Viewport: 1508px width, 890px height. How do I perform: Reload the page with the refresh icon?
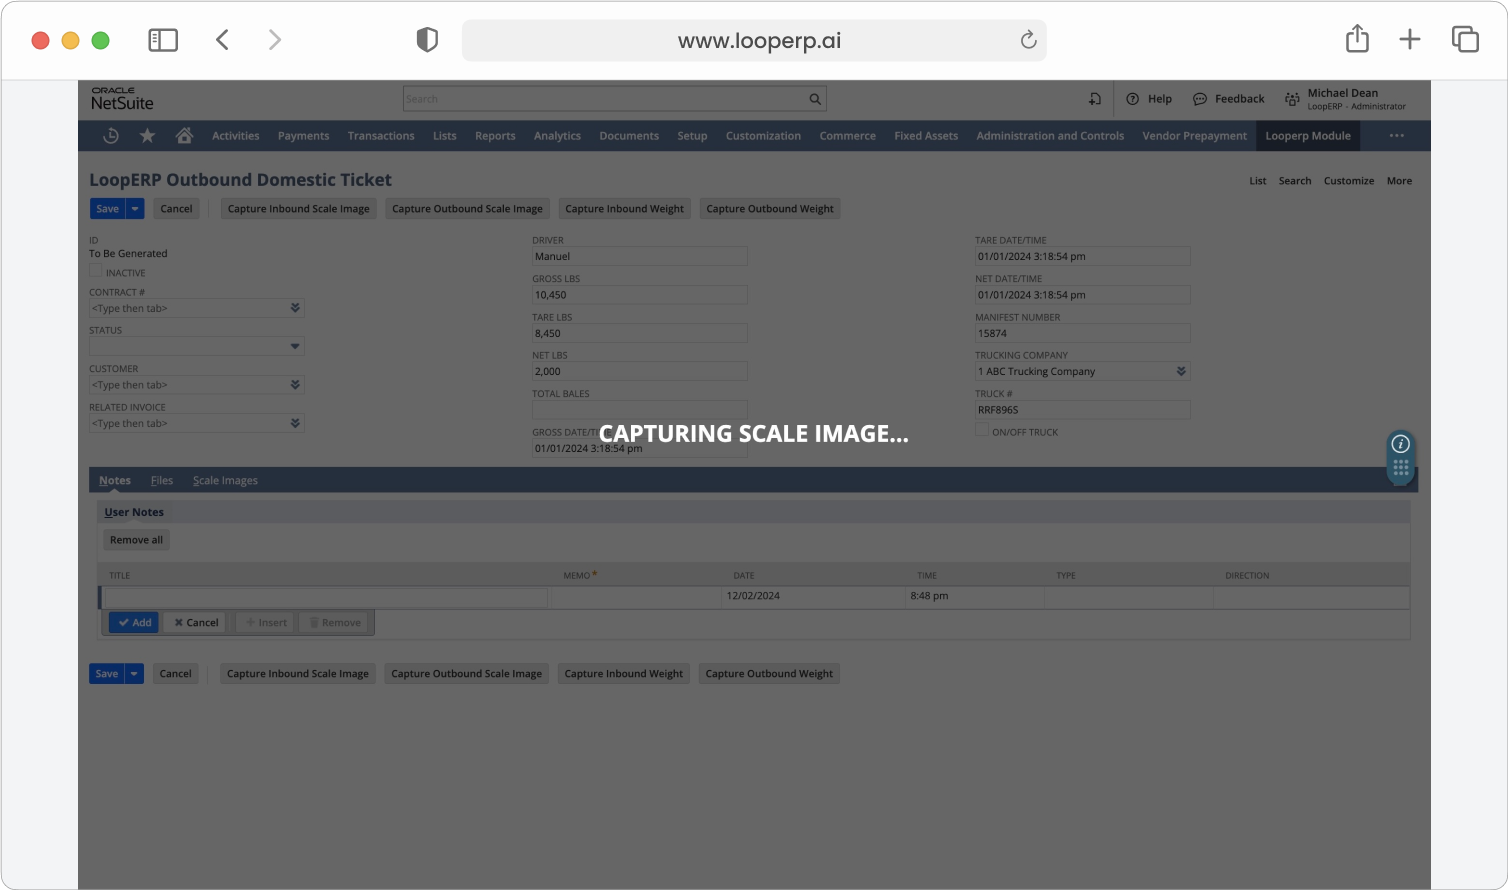[x=1028, y=40]
